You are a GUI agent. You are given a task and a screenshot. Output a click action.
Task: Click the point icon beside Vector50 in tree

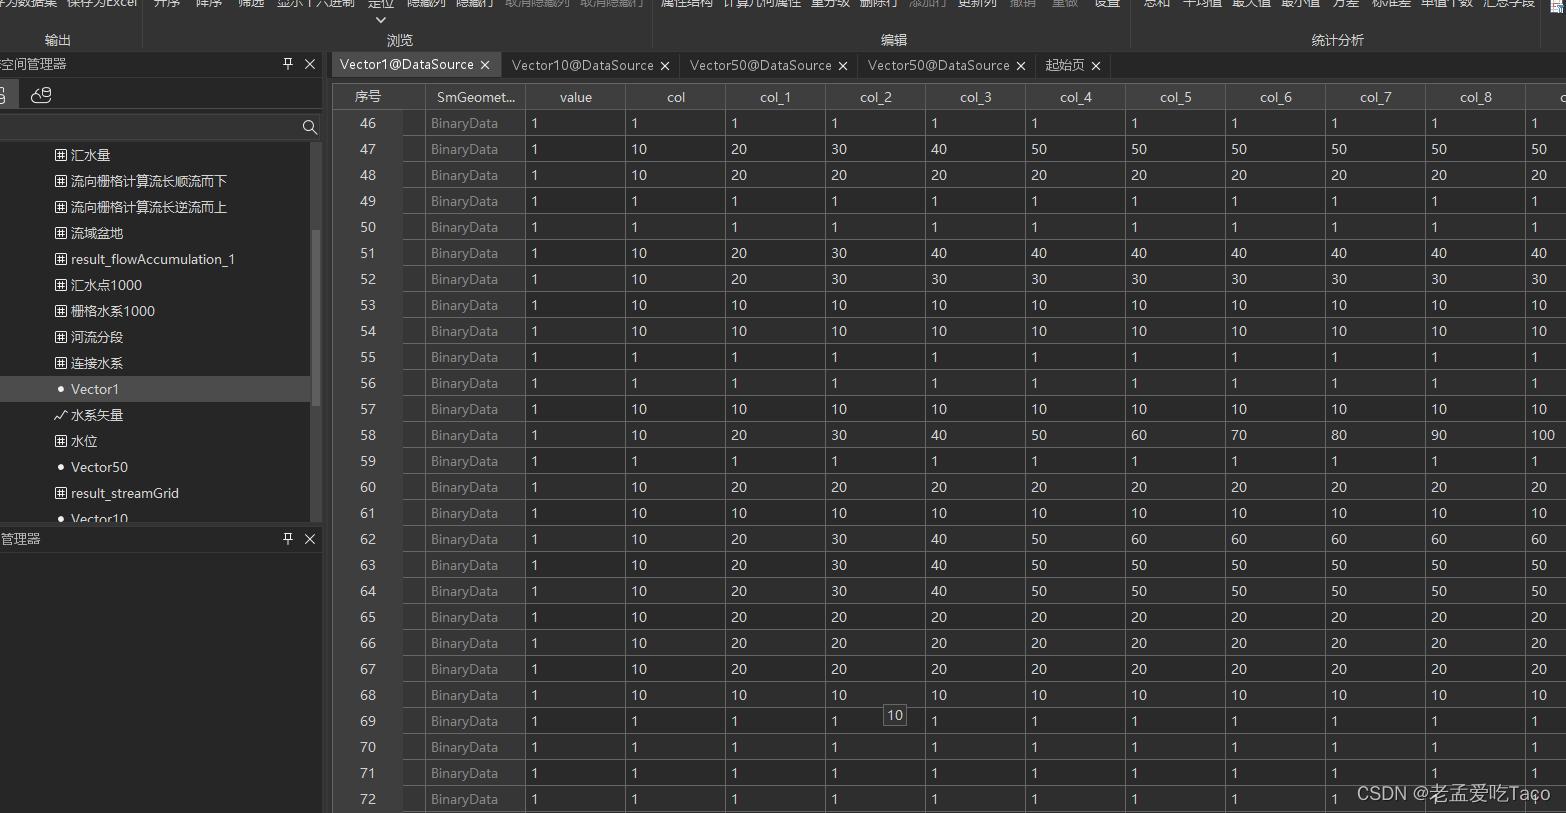(61, 467)
